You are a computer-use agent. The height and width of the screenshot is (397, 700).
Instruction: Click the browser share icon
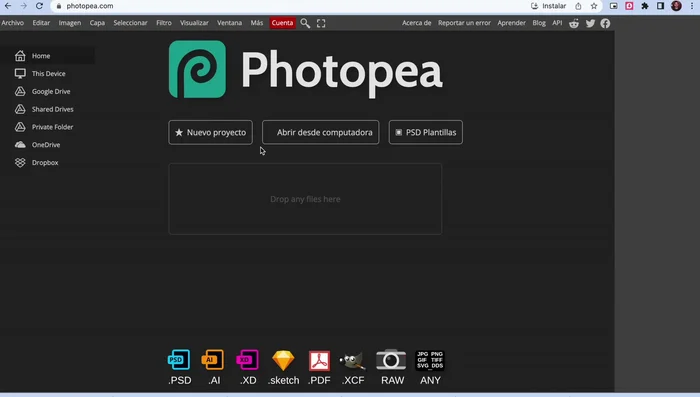click(578, 6)
